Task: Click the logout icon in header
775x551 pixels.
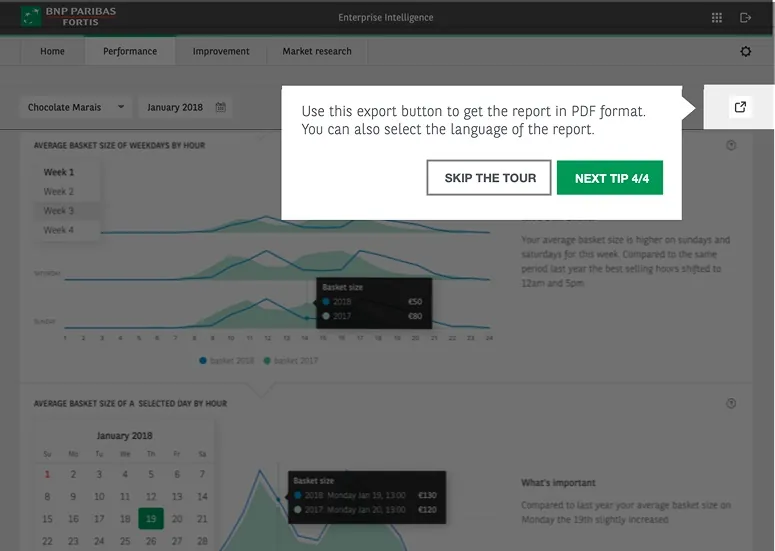Action: (x=745, y=18)
